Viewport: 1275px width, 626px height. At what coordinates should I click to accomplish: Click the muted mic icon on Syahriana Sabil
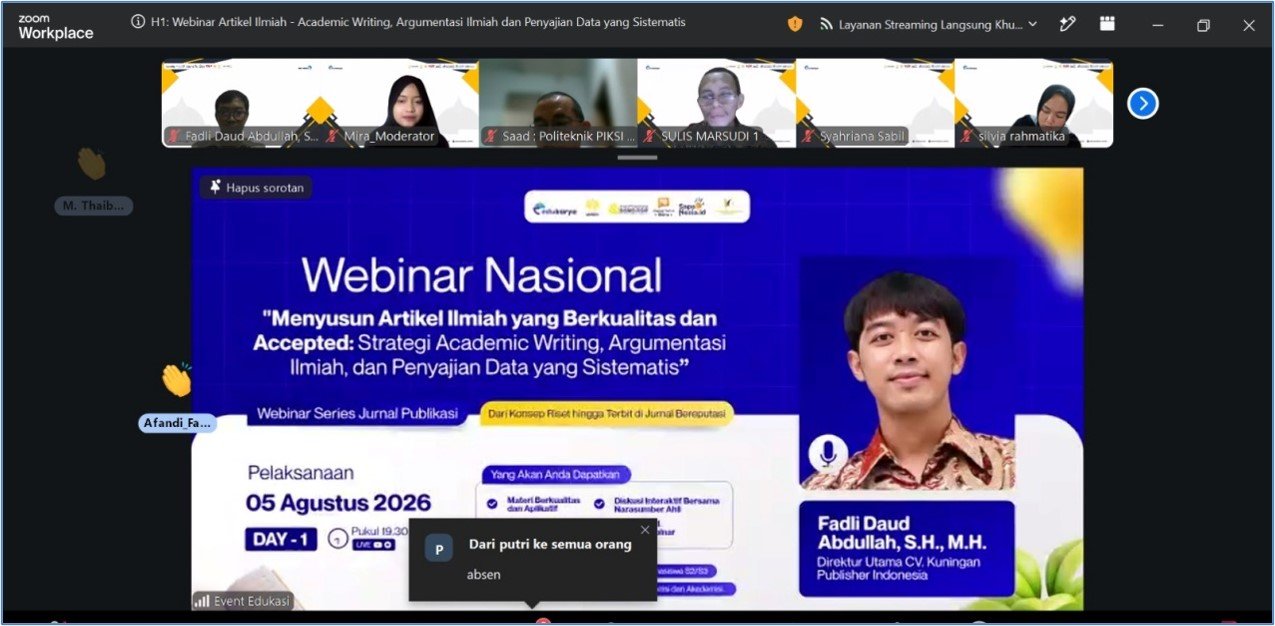tap(809, 136)
